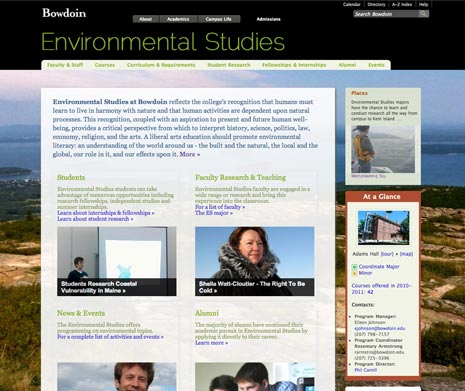The height and width of the screenshot is (391, 465).
Task: Click the Faculty Research & Teaching heading
Action: click(240, 177)
